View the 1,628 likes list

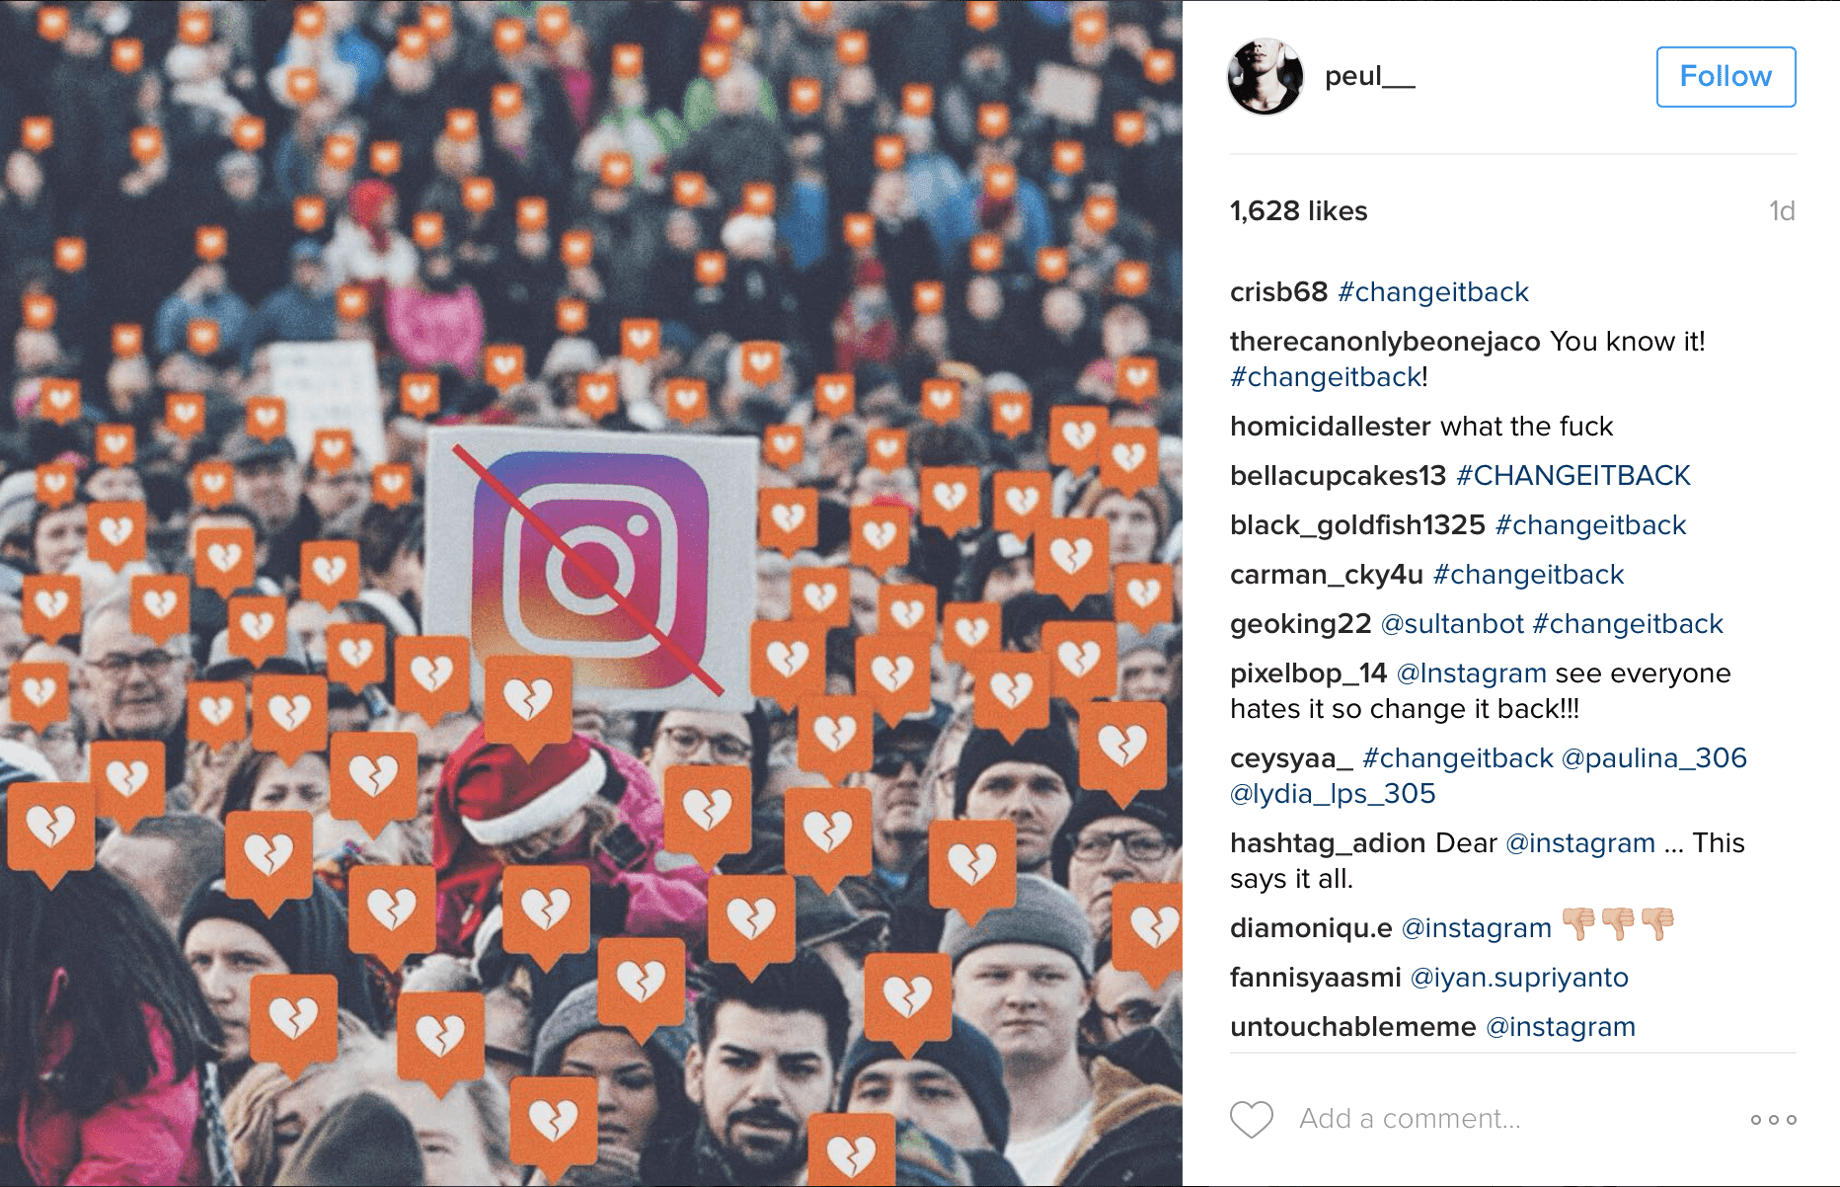tap(1298, 211)
